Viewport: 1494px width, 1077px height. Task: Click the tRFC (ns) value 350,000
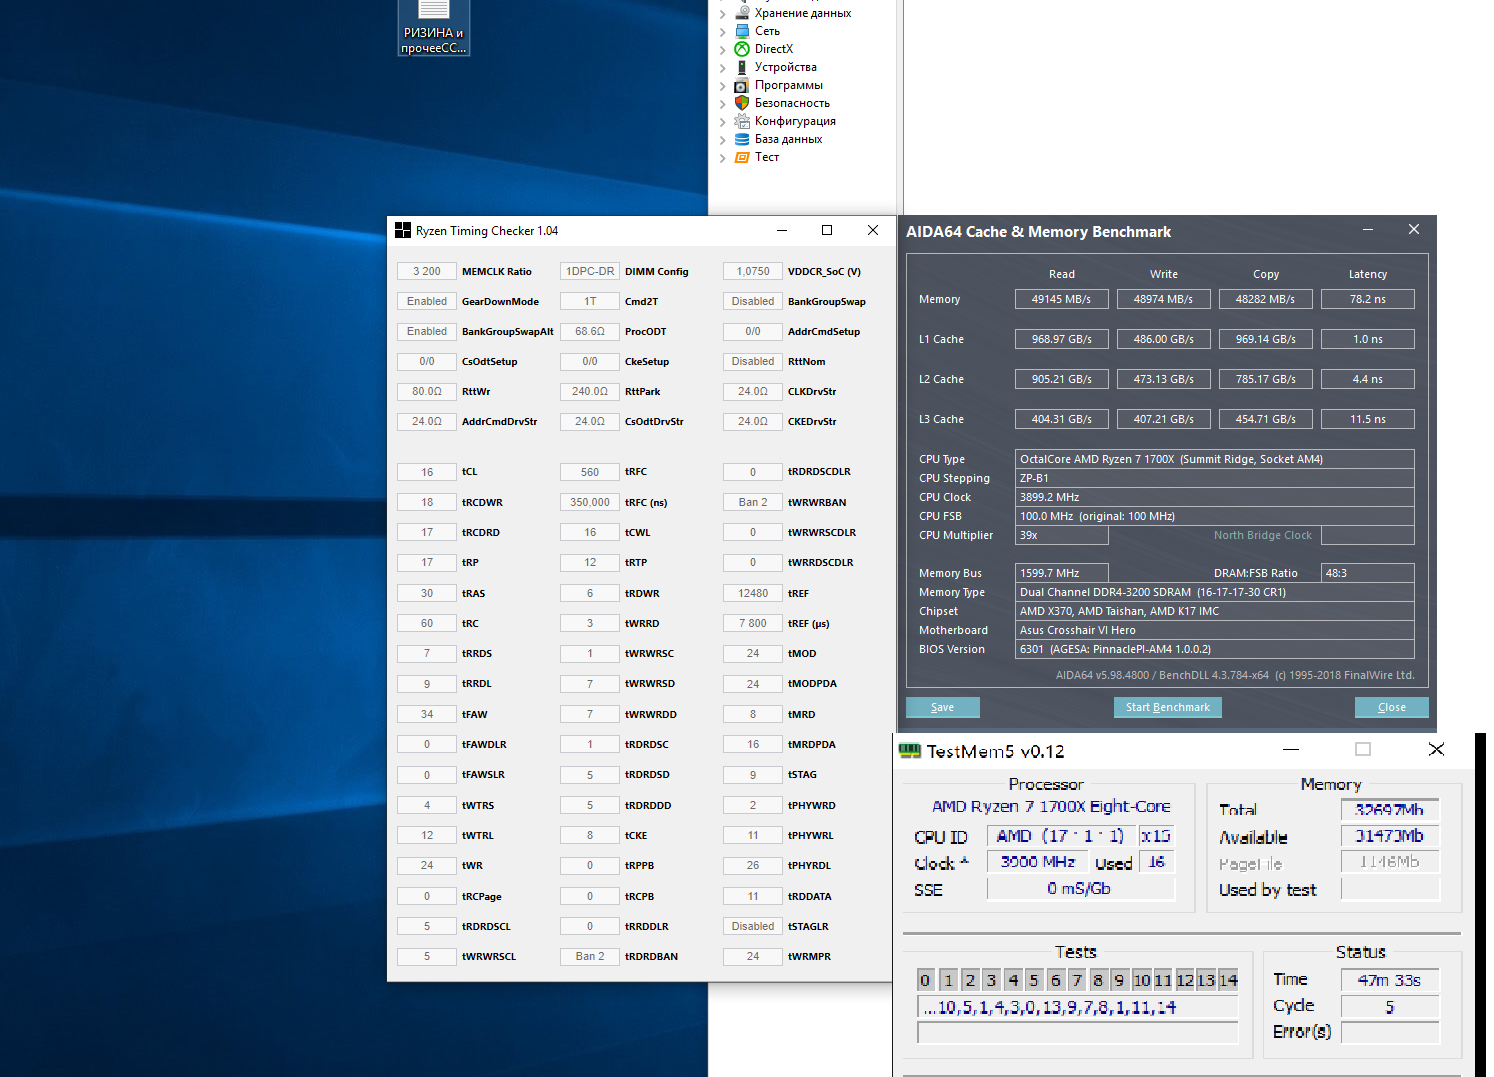click(x=590, y=502)
